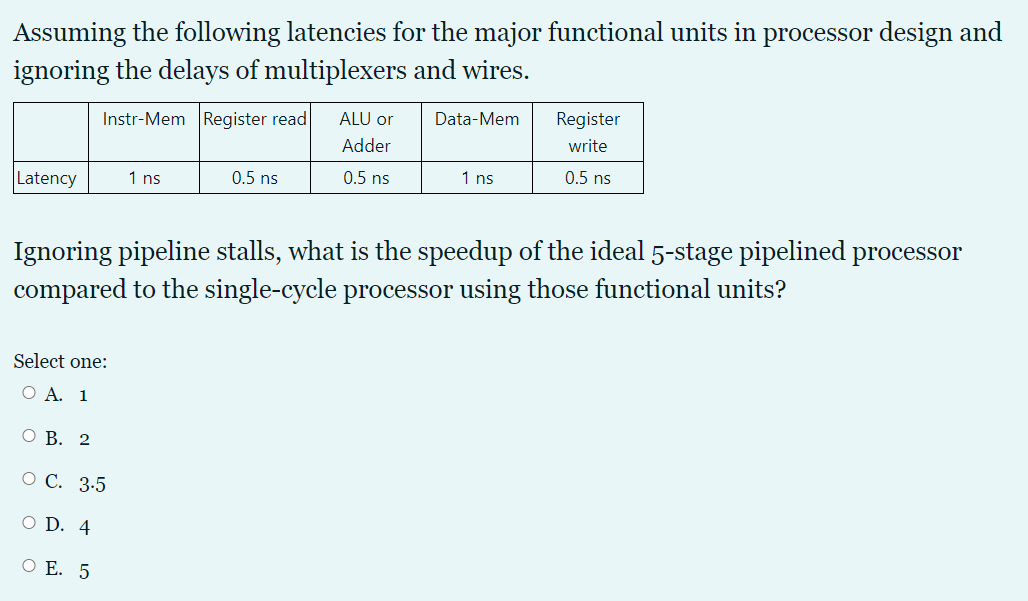Screen dimensions: 1028x601
Task: Click the Instr-Mem column header
Action: (x=143, y=119)
